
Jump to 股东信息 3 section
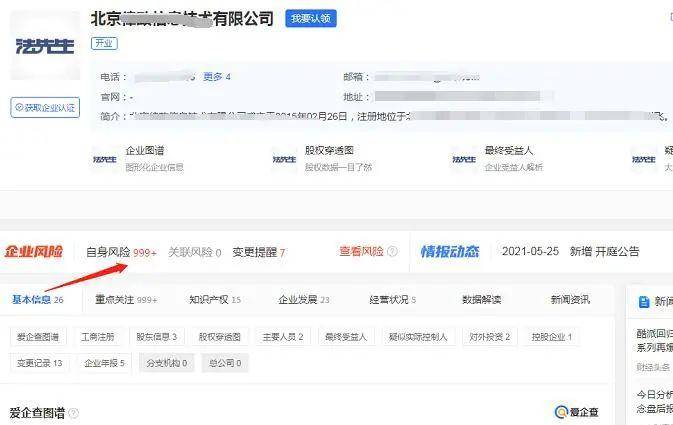[156, 337]
